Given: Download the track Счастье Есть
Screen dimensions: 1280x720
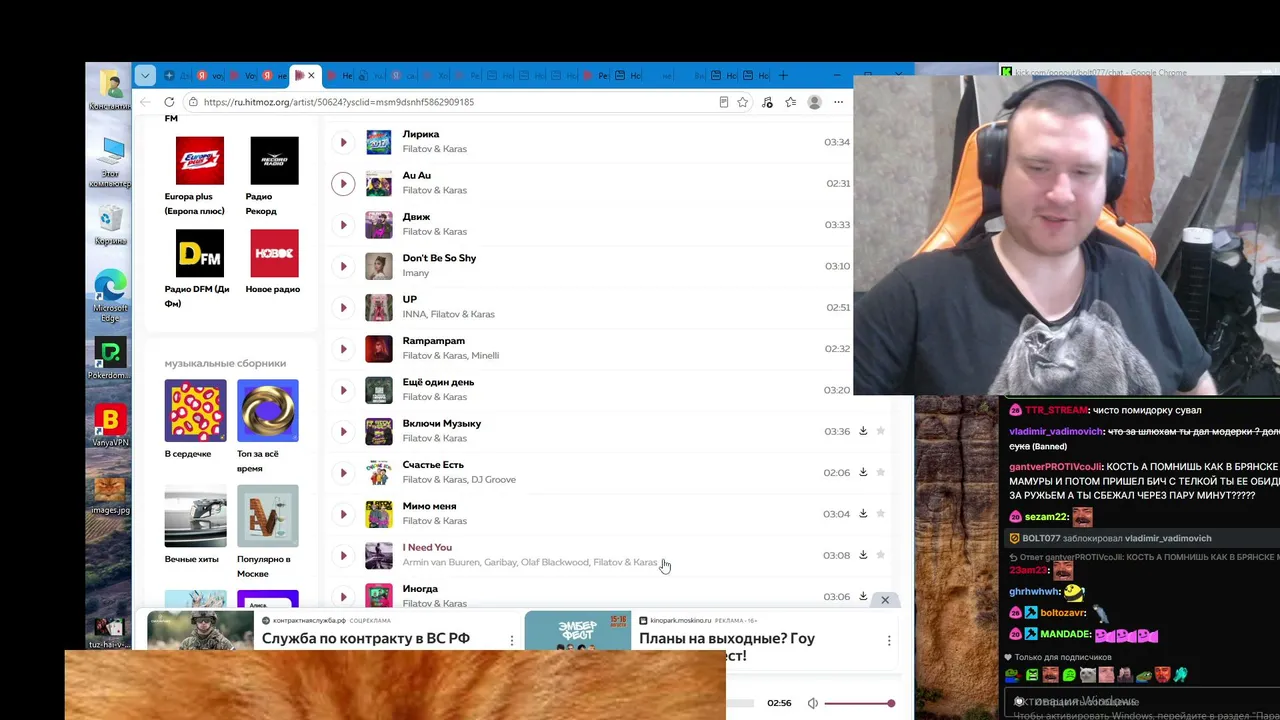Looking at the screenshot, I should pos(863,472).
